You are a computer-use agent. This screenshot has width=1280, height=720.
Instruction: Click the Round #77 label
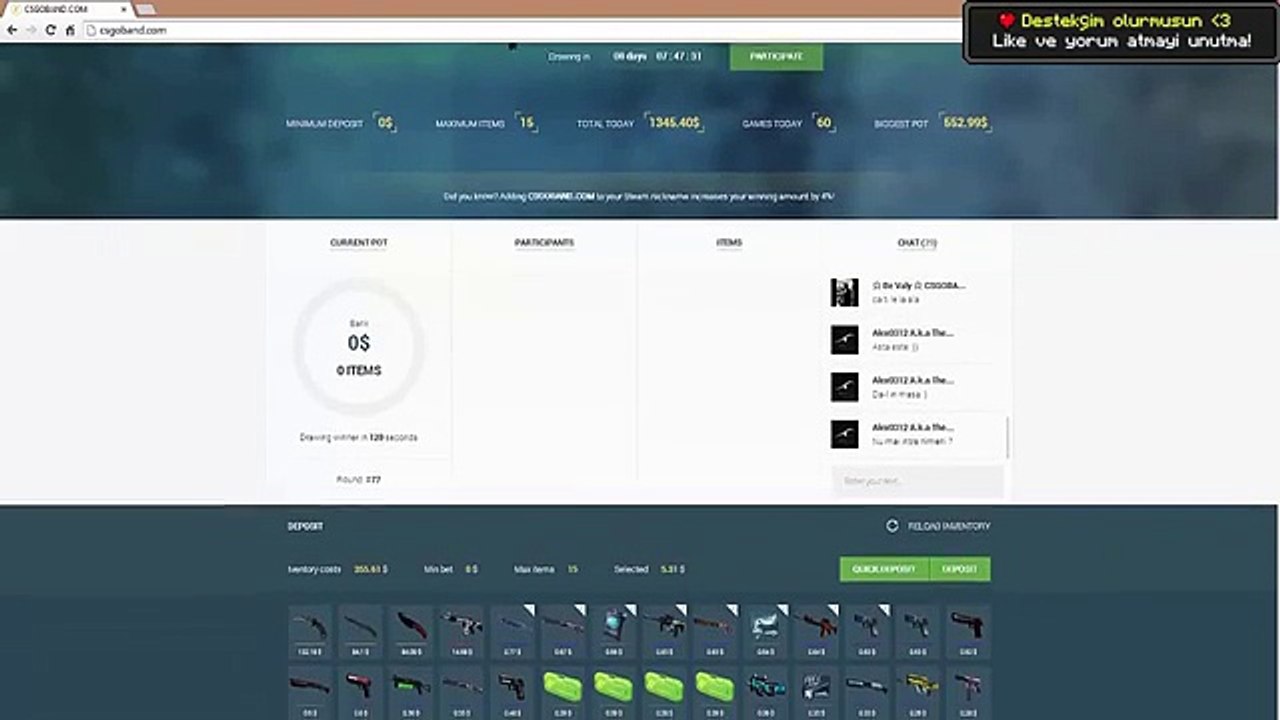(x=359, y=480)
